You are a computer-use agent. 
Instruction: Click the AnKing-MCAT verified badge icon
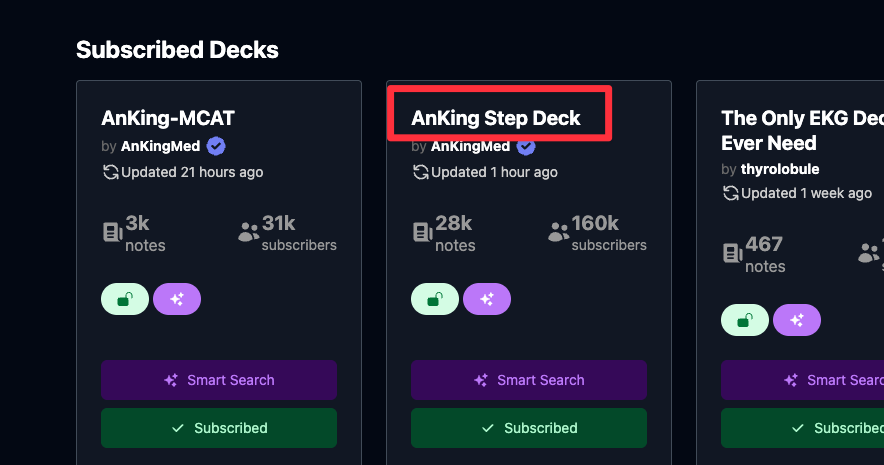(x=216, y=146)
